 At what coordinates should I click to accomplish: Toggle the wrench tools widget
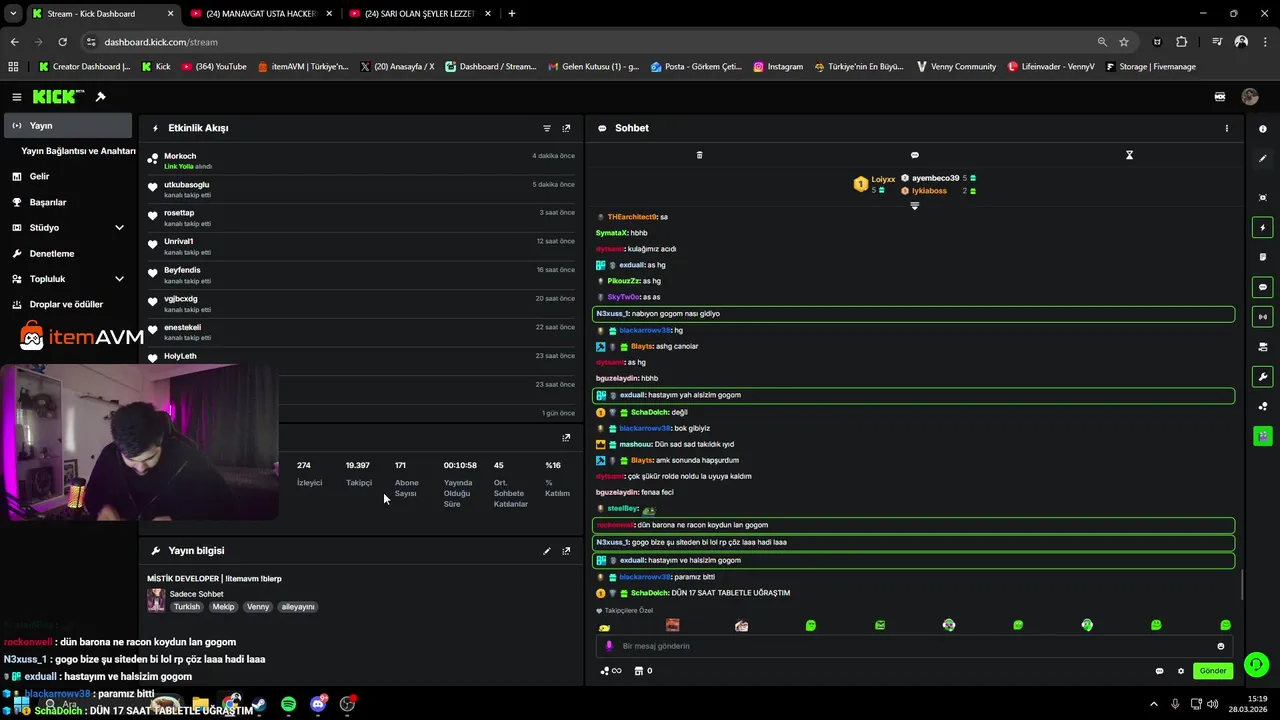pyautogui.click(x=1263, y=377)
